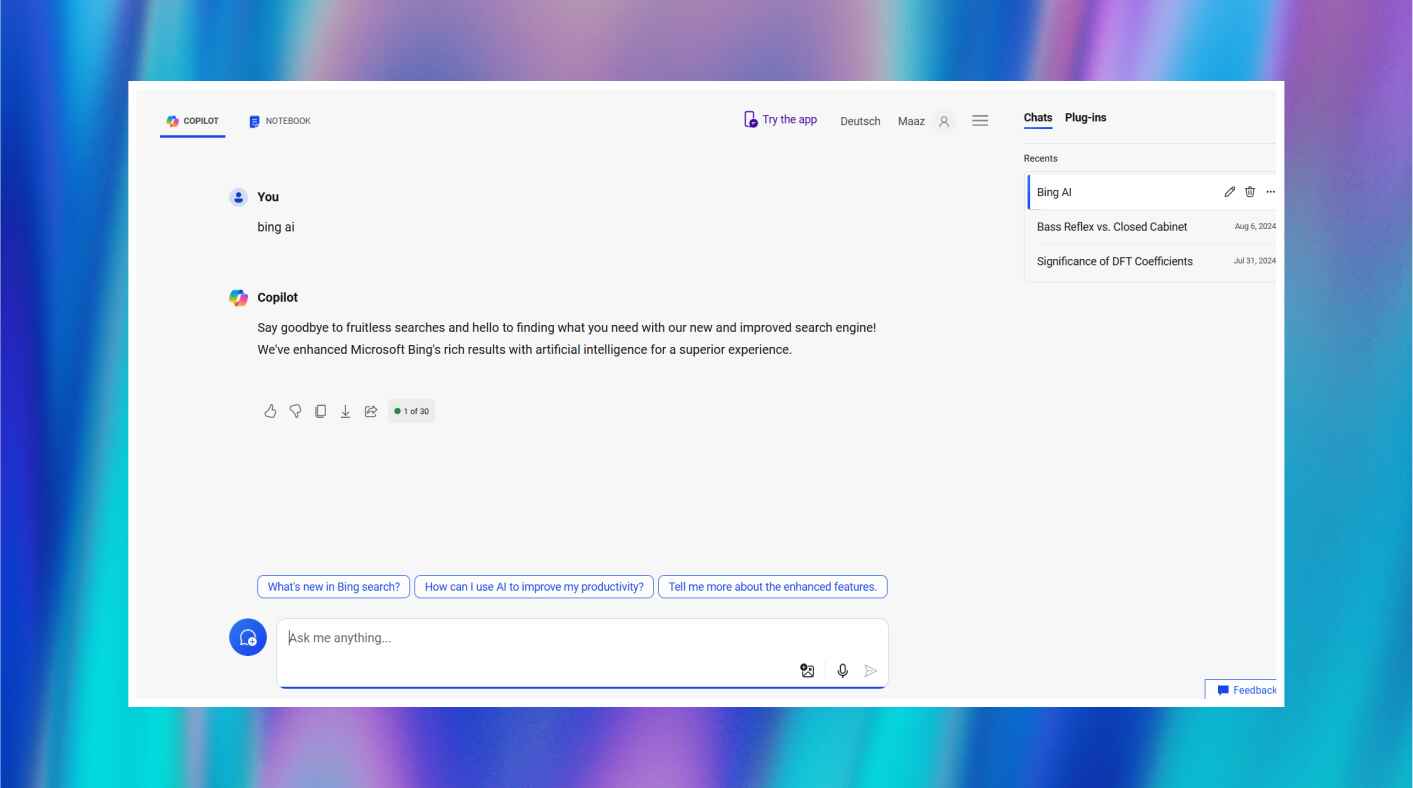Choose suggestion "What's new in Bing search?"
Viewport: 1413px width, 788px height.
coord(334,587)
